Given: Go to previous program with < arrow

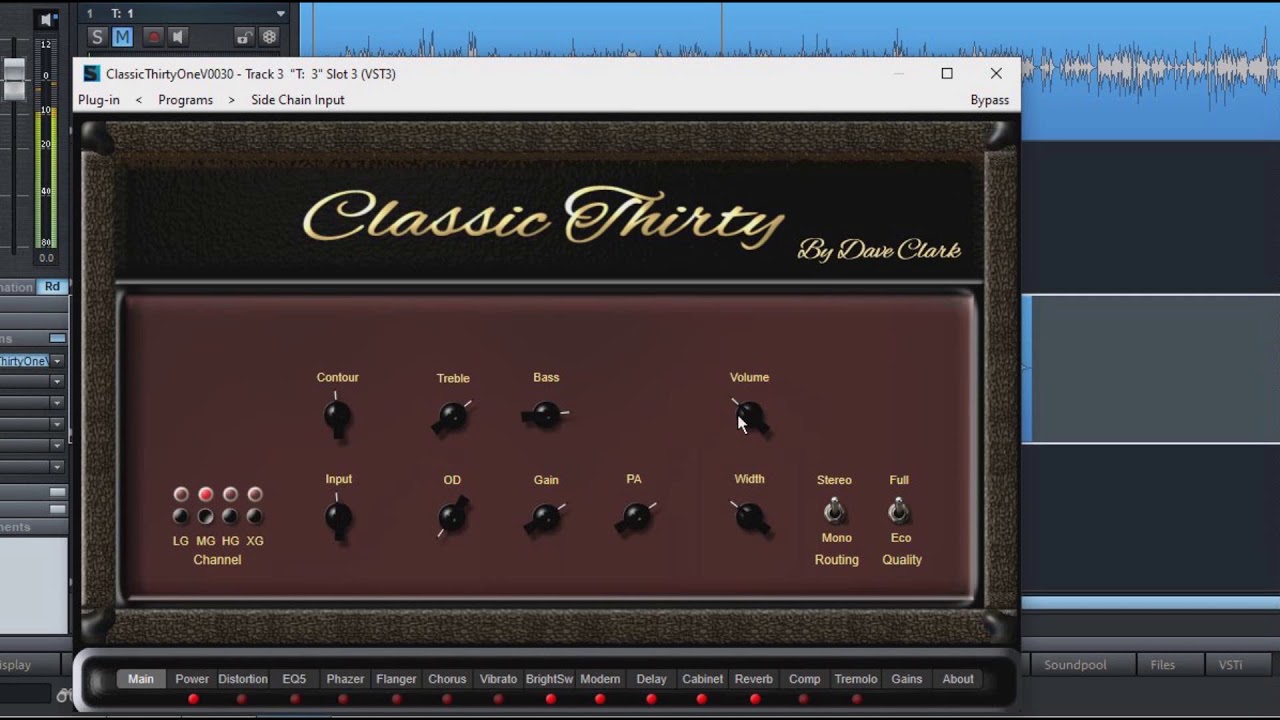Looking at the screenshot, I should pos(139,100).
